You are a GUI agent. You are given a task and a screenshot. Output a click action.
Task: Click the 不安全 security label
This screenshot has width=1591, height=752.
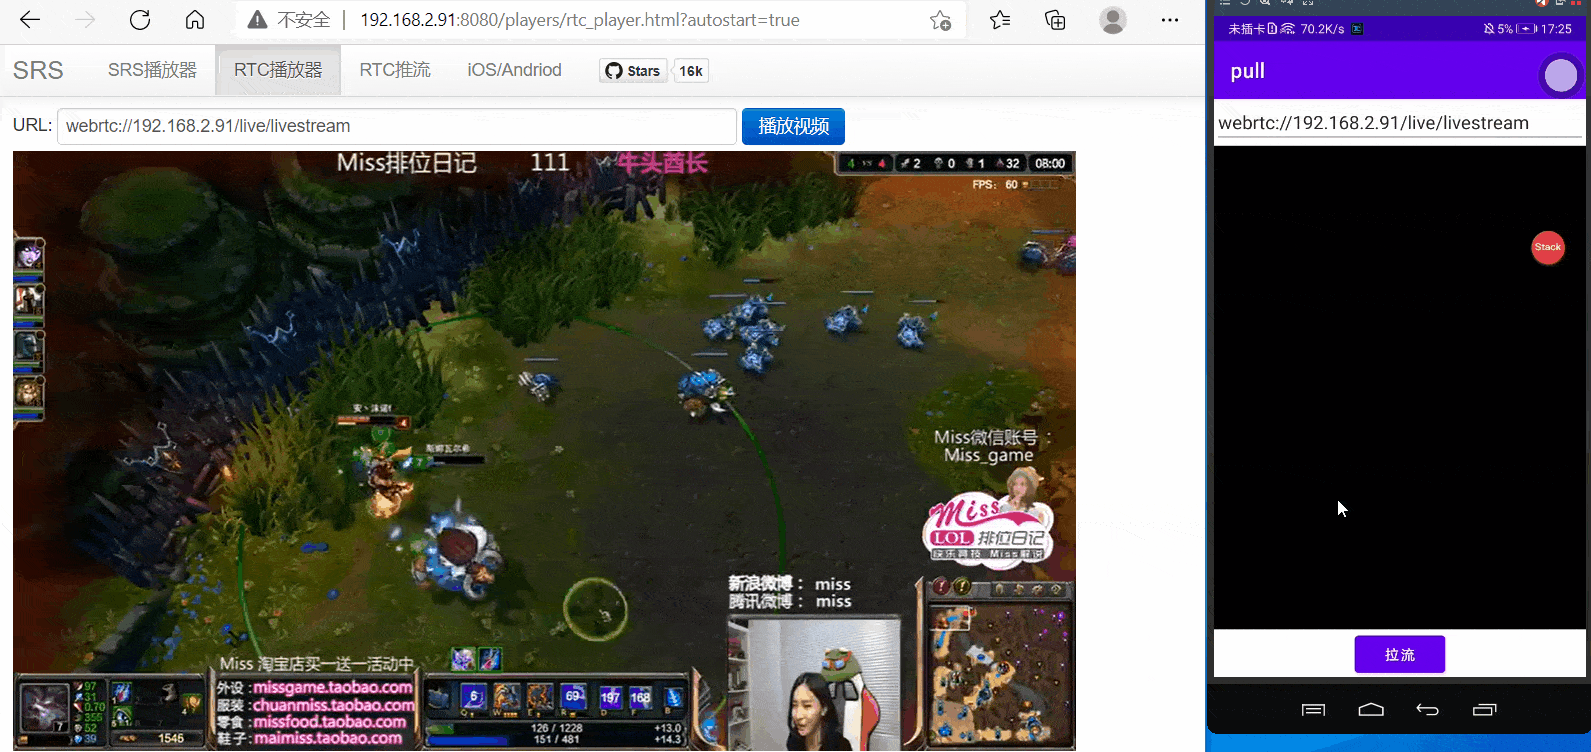(x=304, y=20)
